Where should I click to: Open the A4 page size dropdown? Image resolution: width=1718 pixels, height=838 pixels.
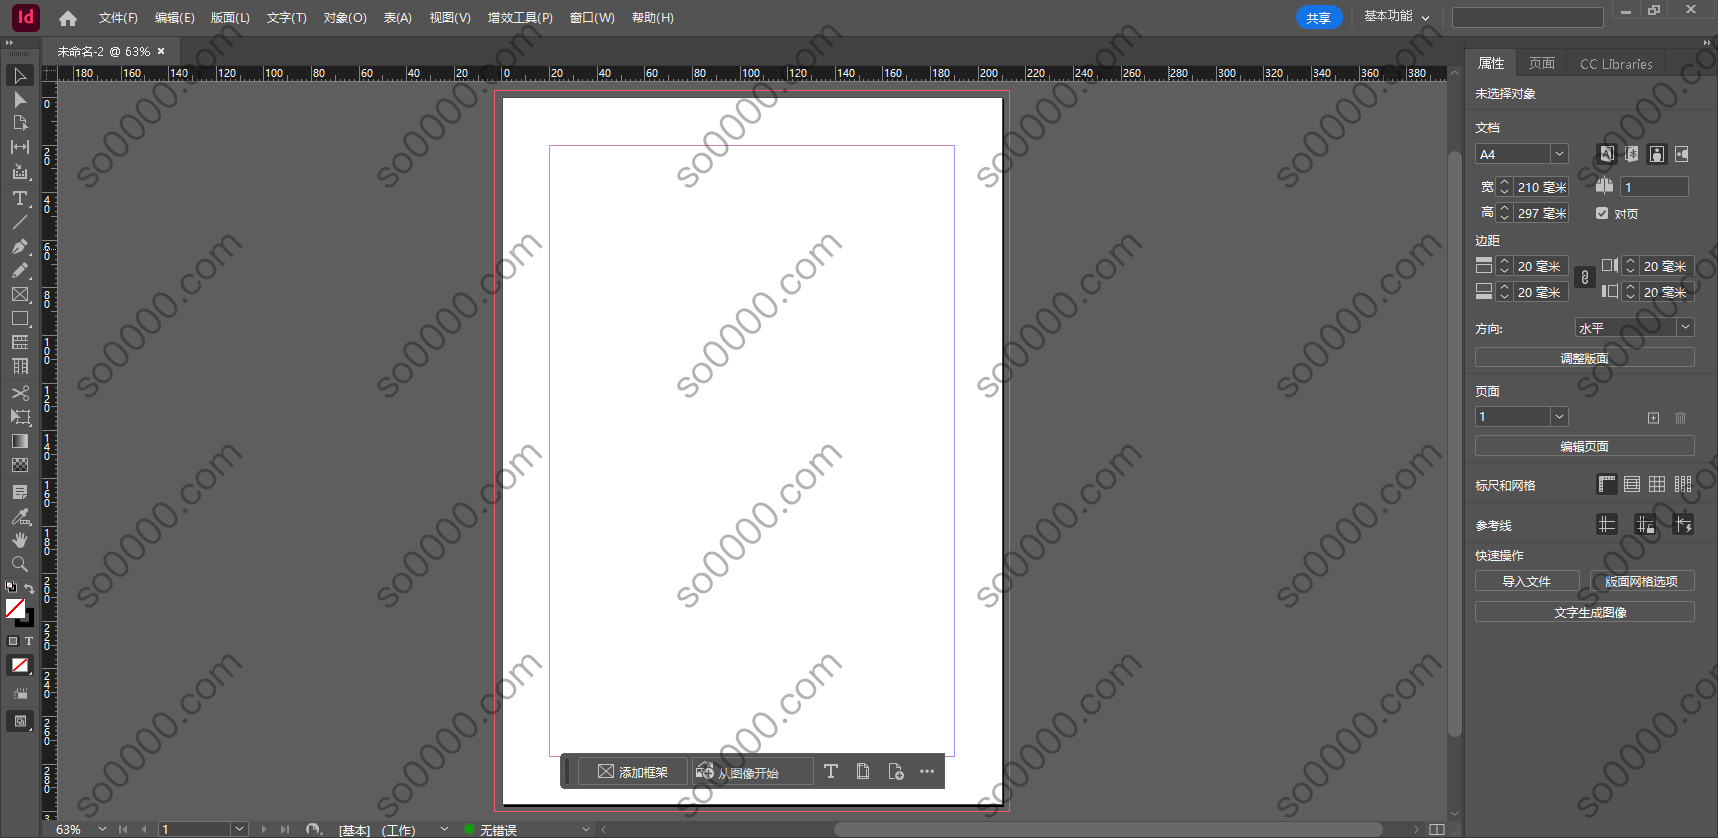tap(1559, 154)
